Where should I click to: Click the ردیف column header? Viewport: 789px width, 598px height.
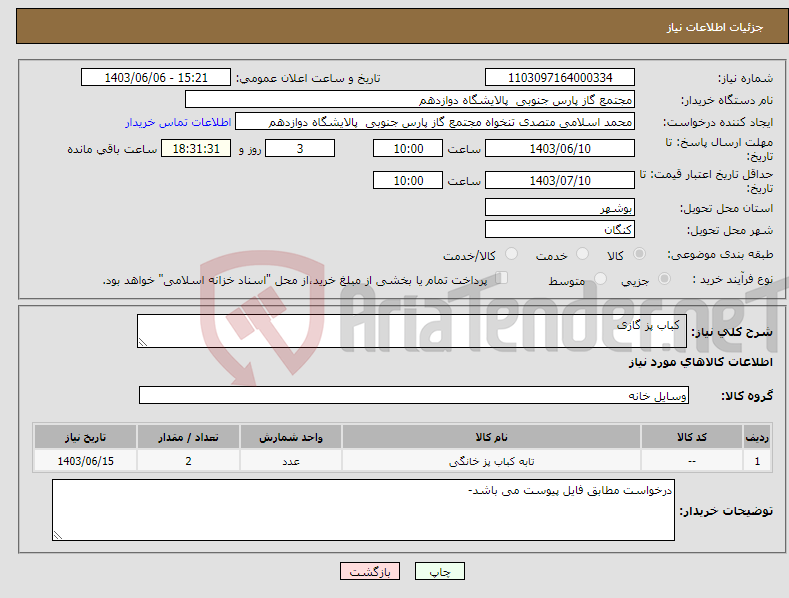757,437
